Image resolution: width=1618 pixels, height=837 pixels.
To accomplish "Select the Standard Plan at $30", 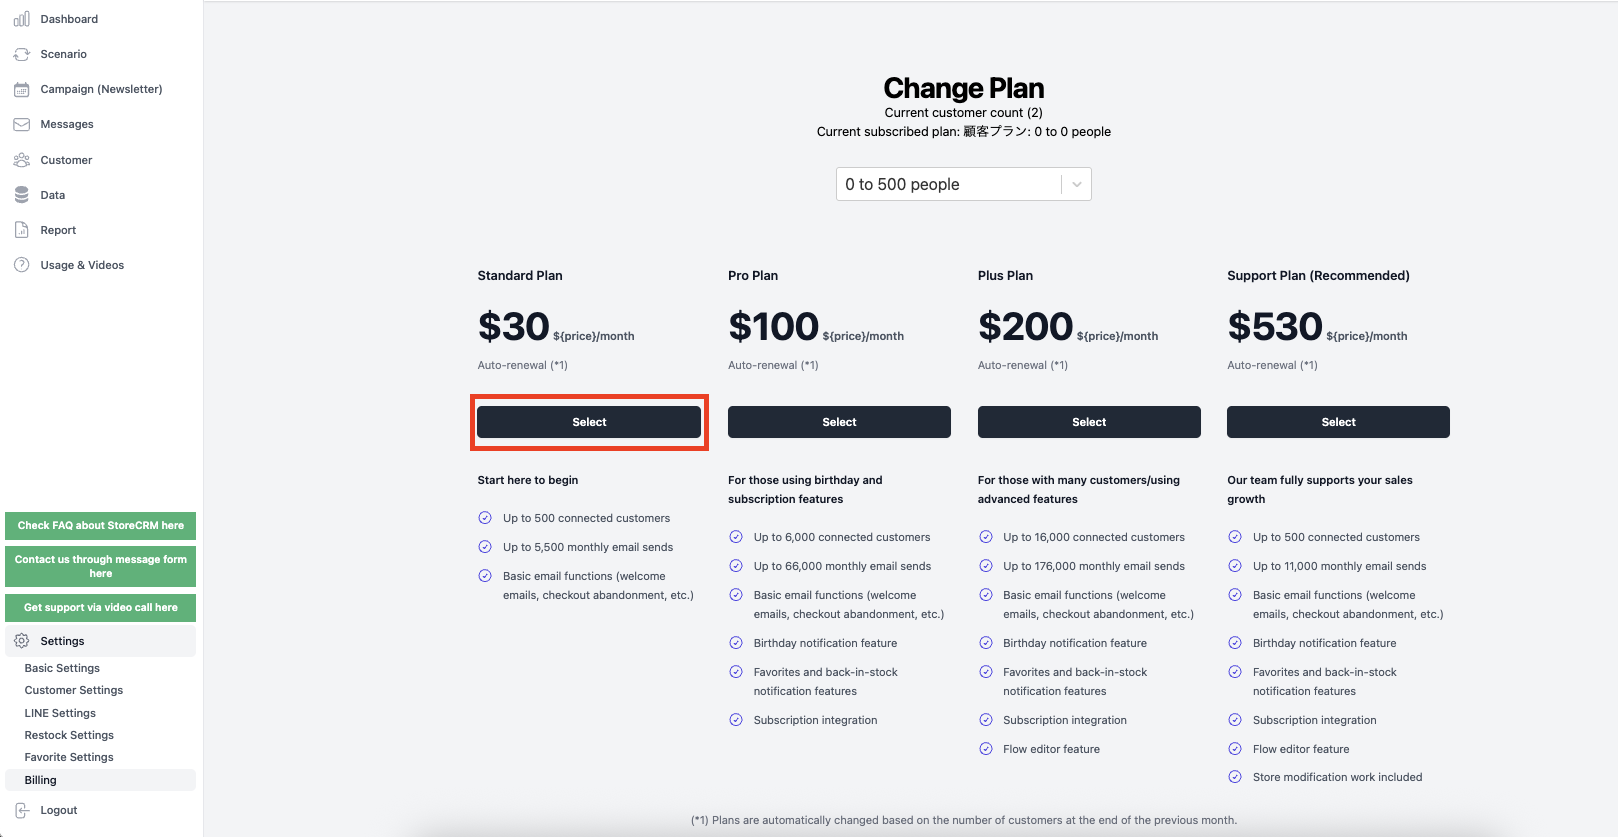I will click(589, 422).
